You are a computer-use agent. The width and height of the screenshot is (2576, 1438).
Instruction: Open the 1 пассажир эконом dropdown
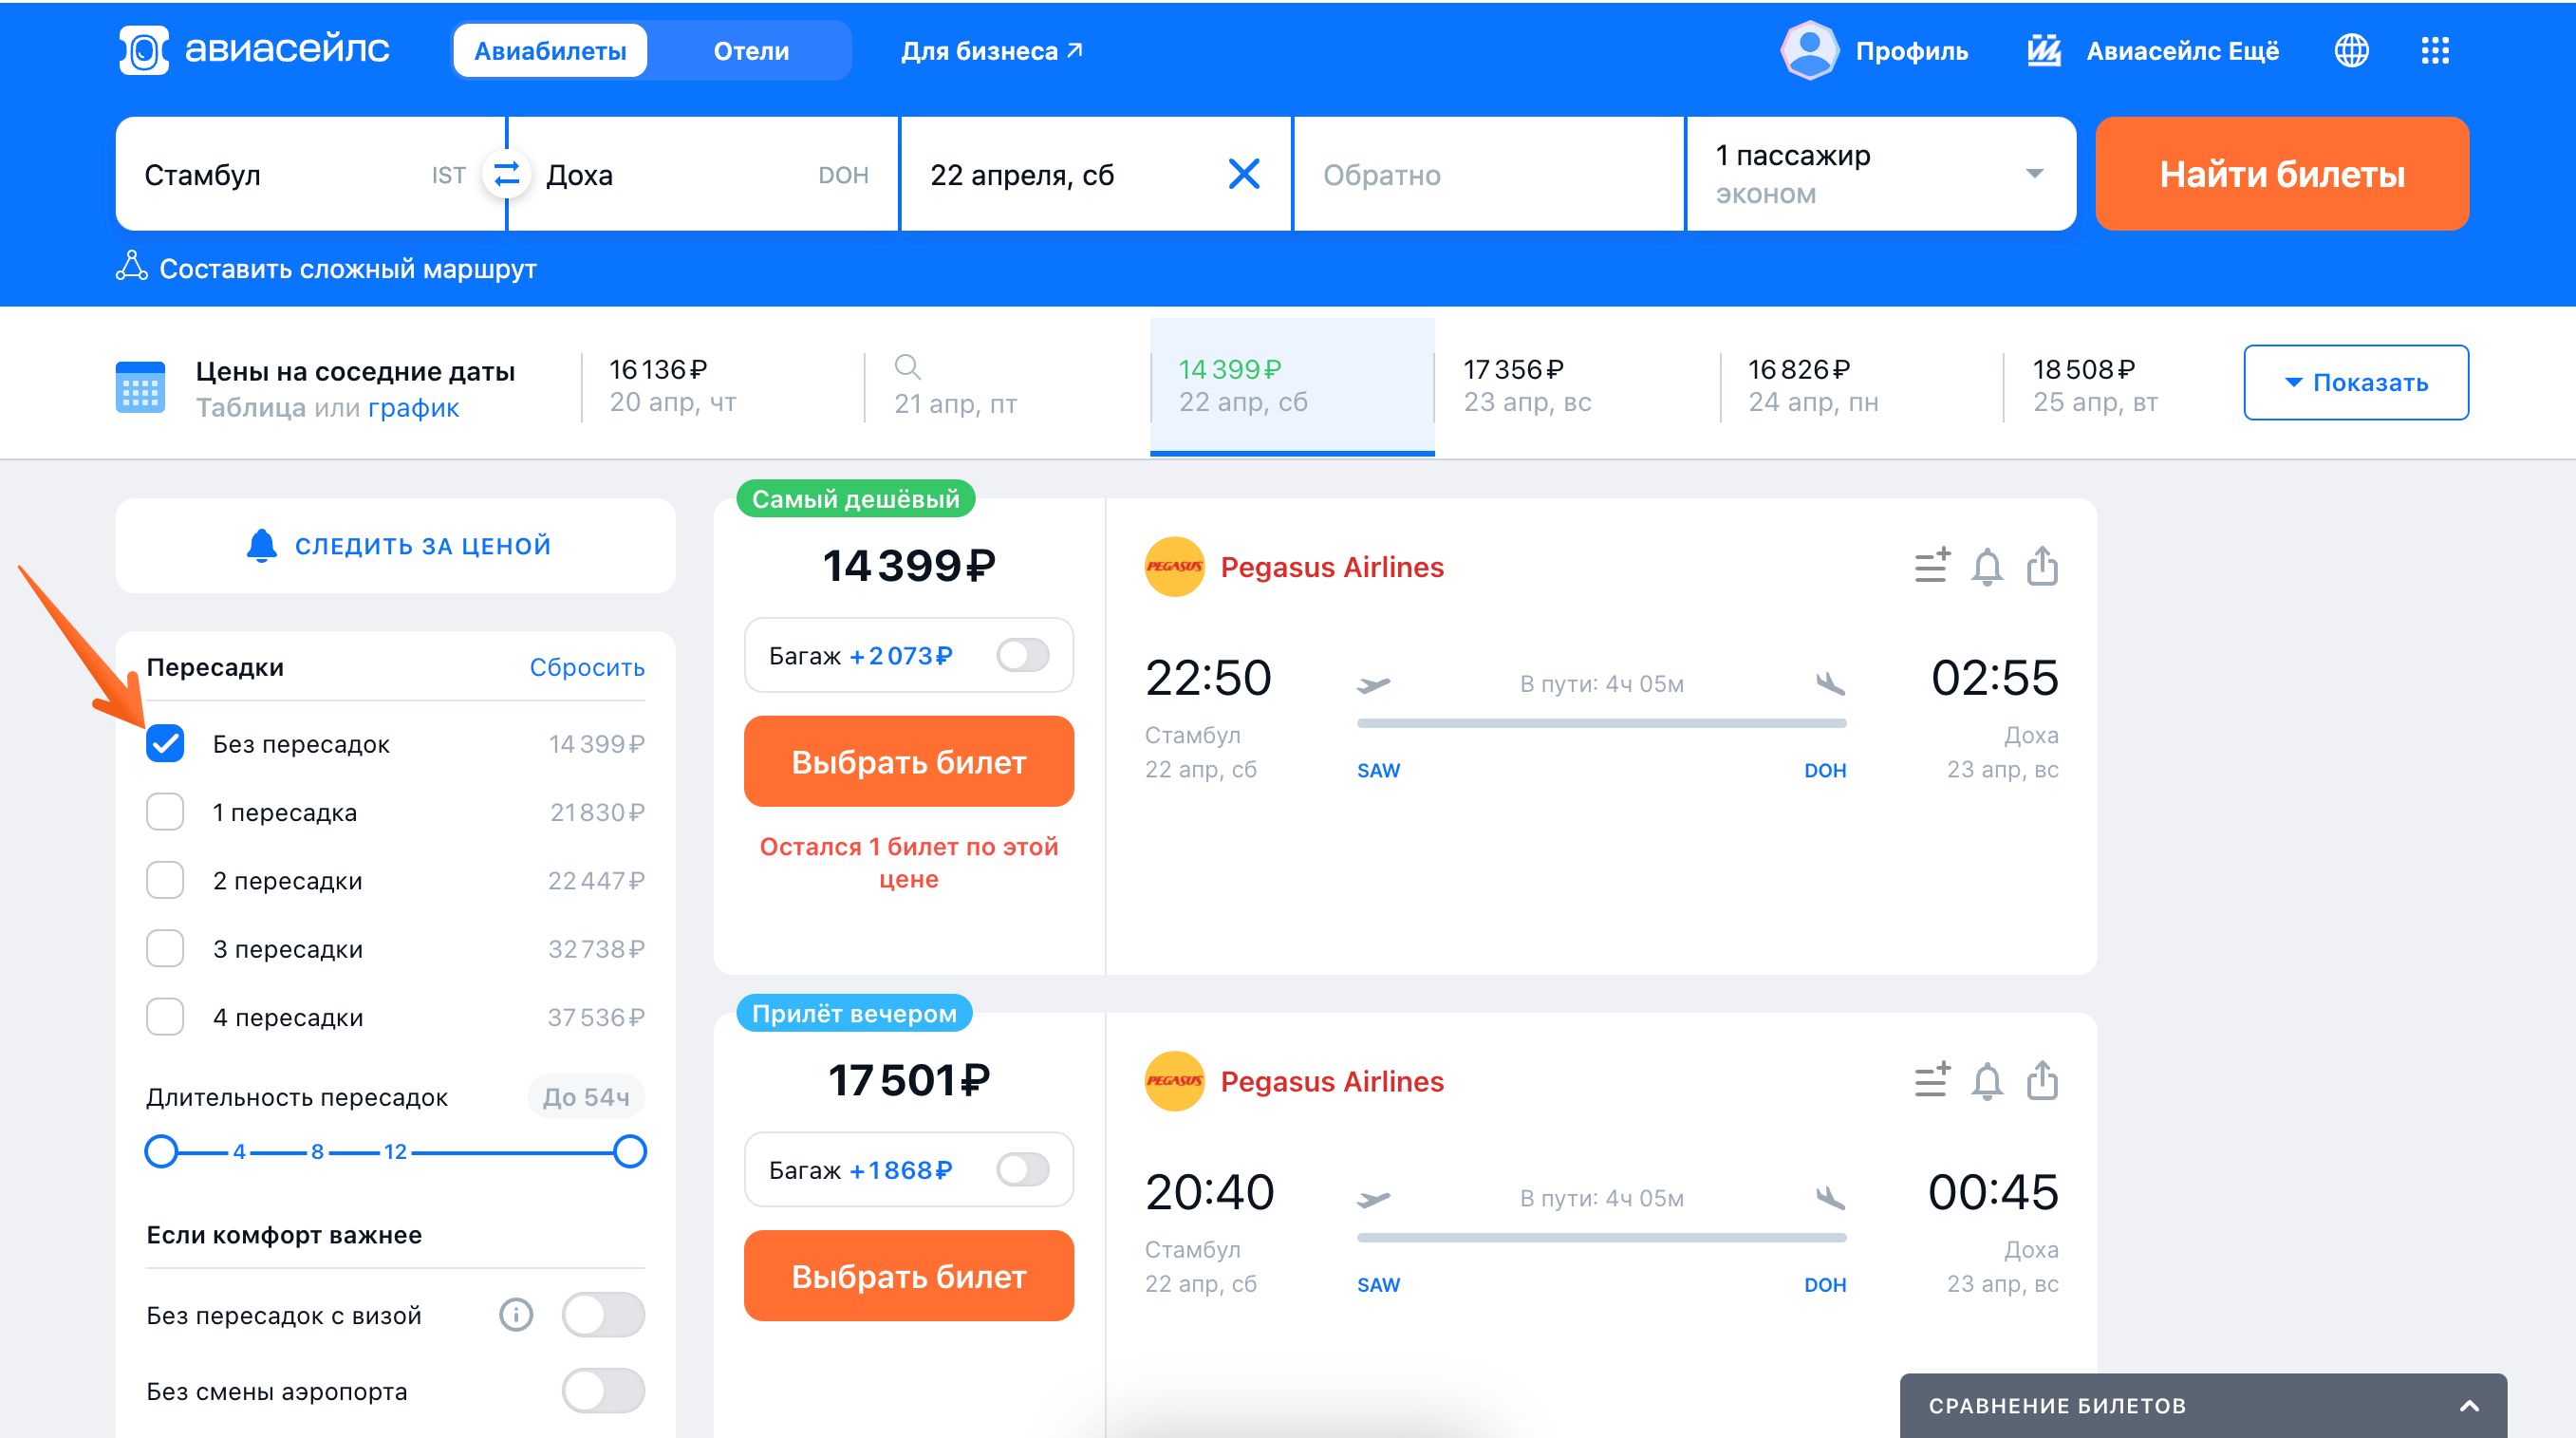1880,174
